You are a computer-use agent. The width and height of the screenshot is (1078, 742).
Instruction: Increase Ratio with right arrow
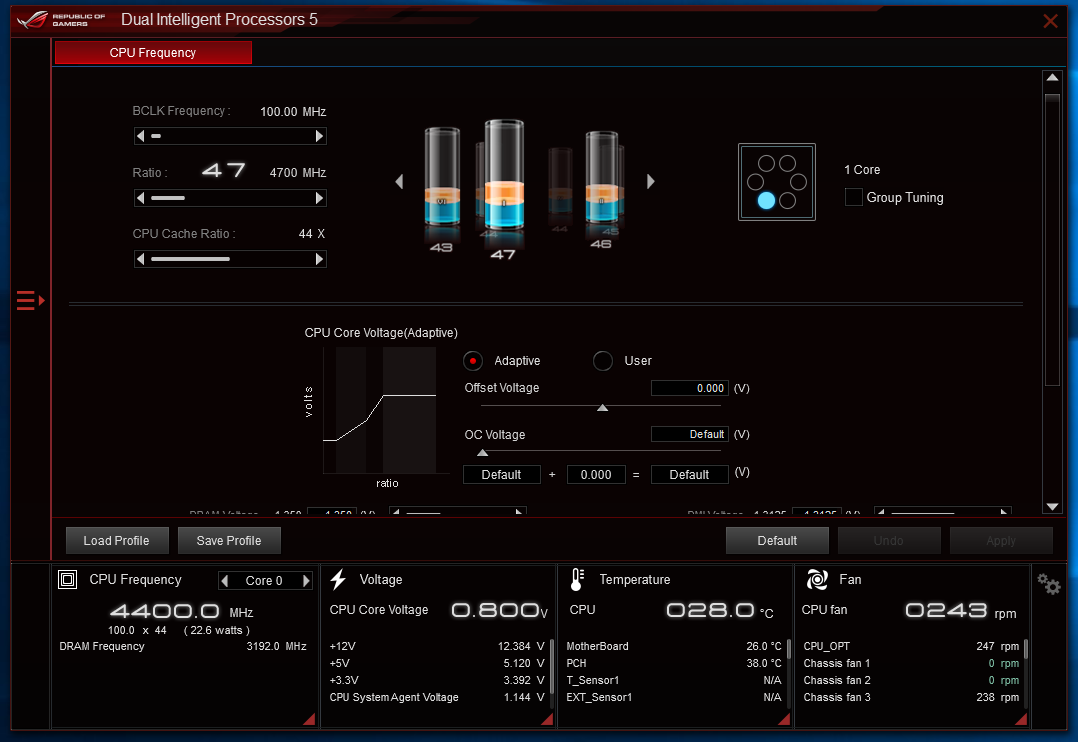coord(319,198)
